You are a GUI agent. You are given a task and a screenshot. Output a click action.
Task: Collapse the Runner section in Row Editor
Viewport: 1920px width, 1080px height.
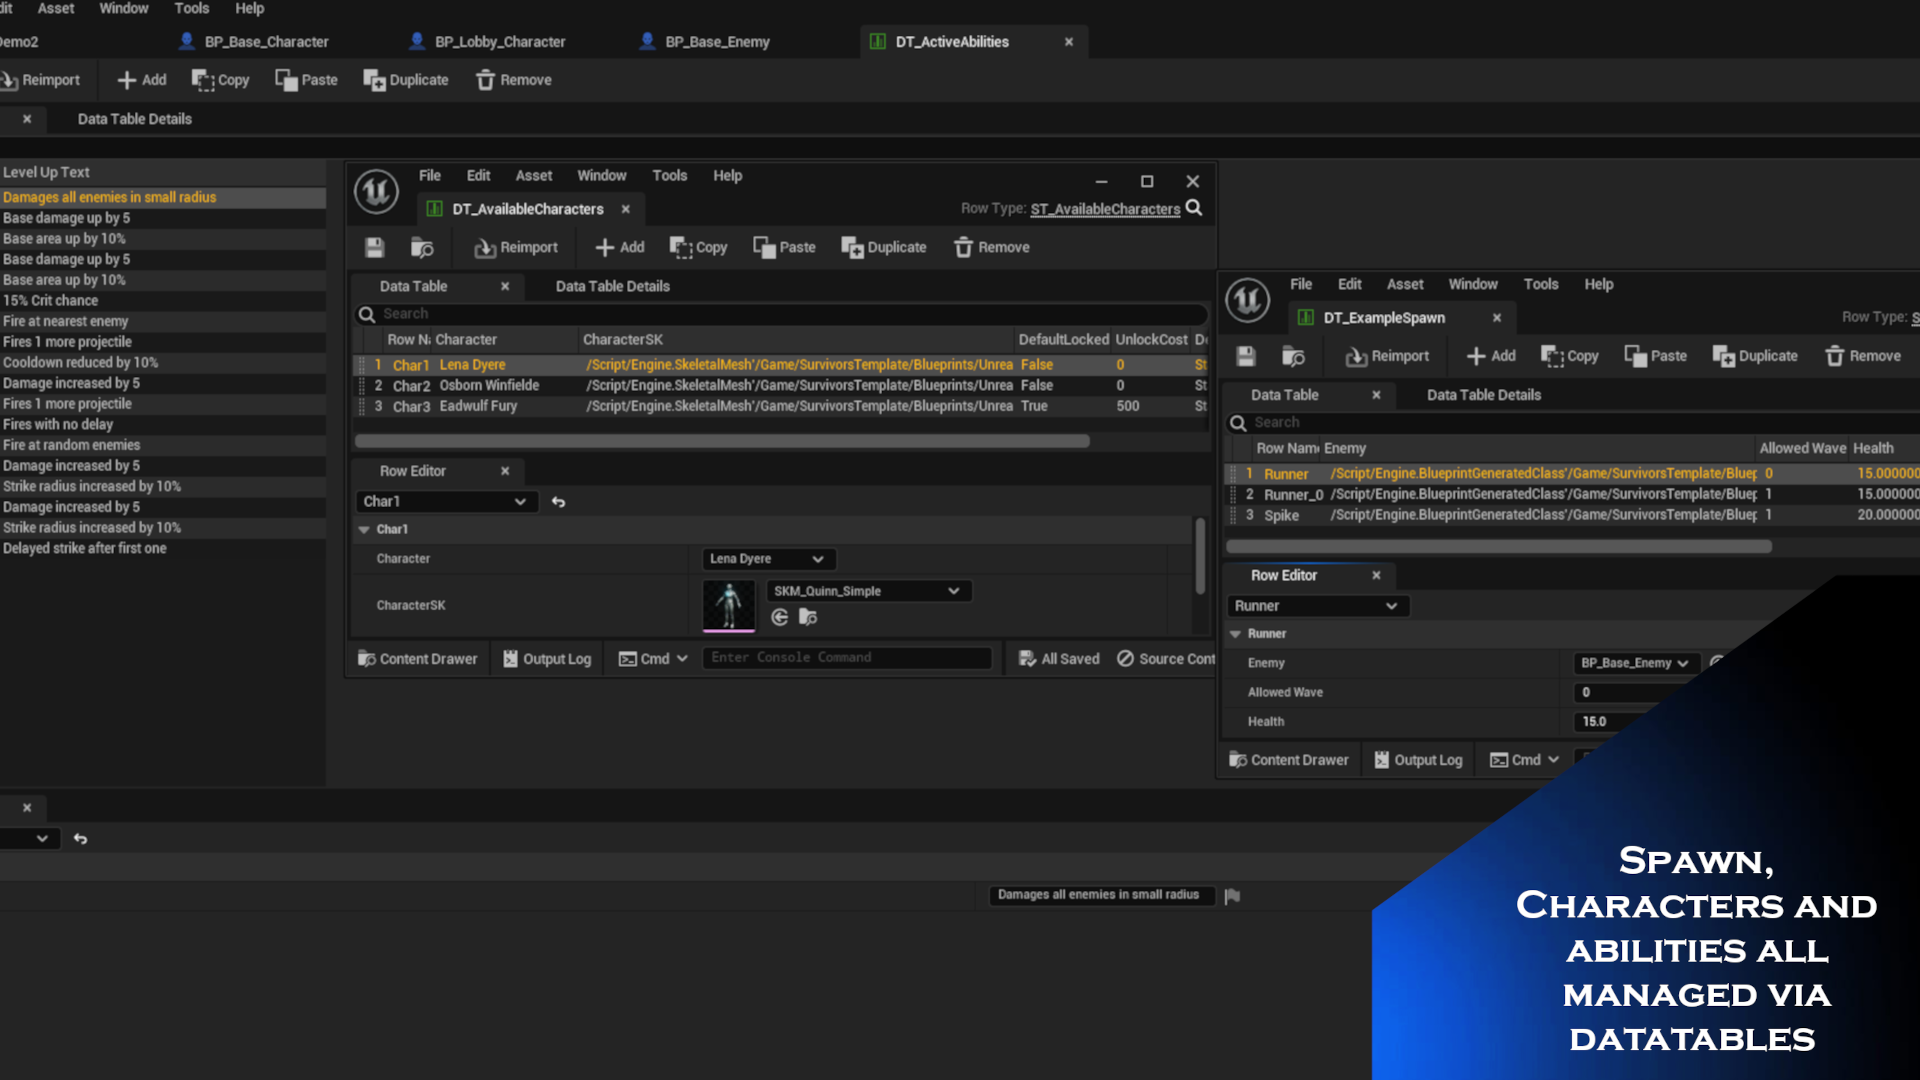(x=1236, y=634)
